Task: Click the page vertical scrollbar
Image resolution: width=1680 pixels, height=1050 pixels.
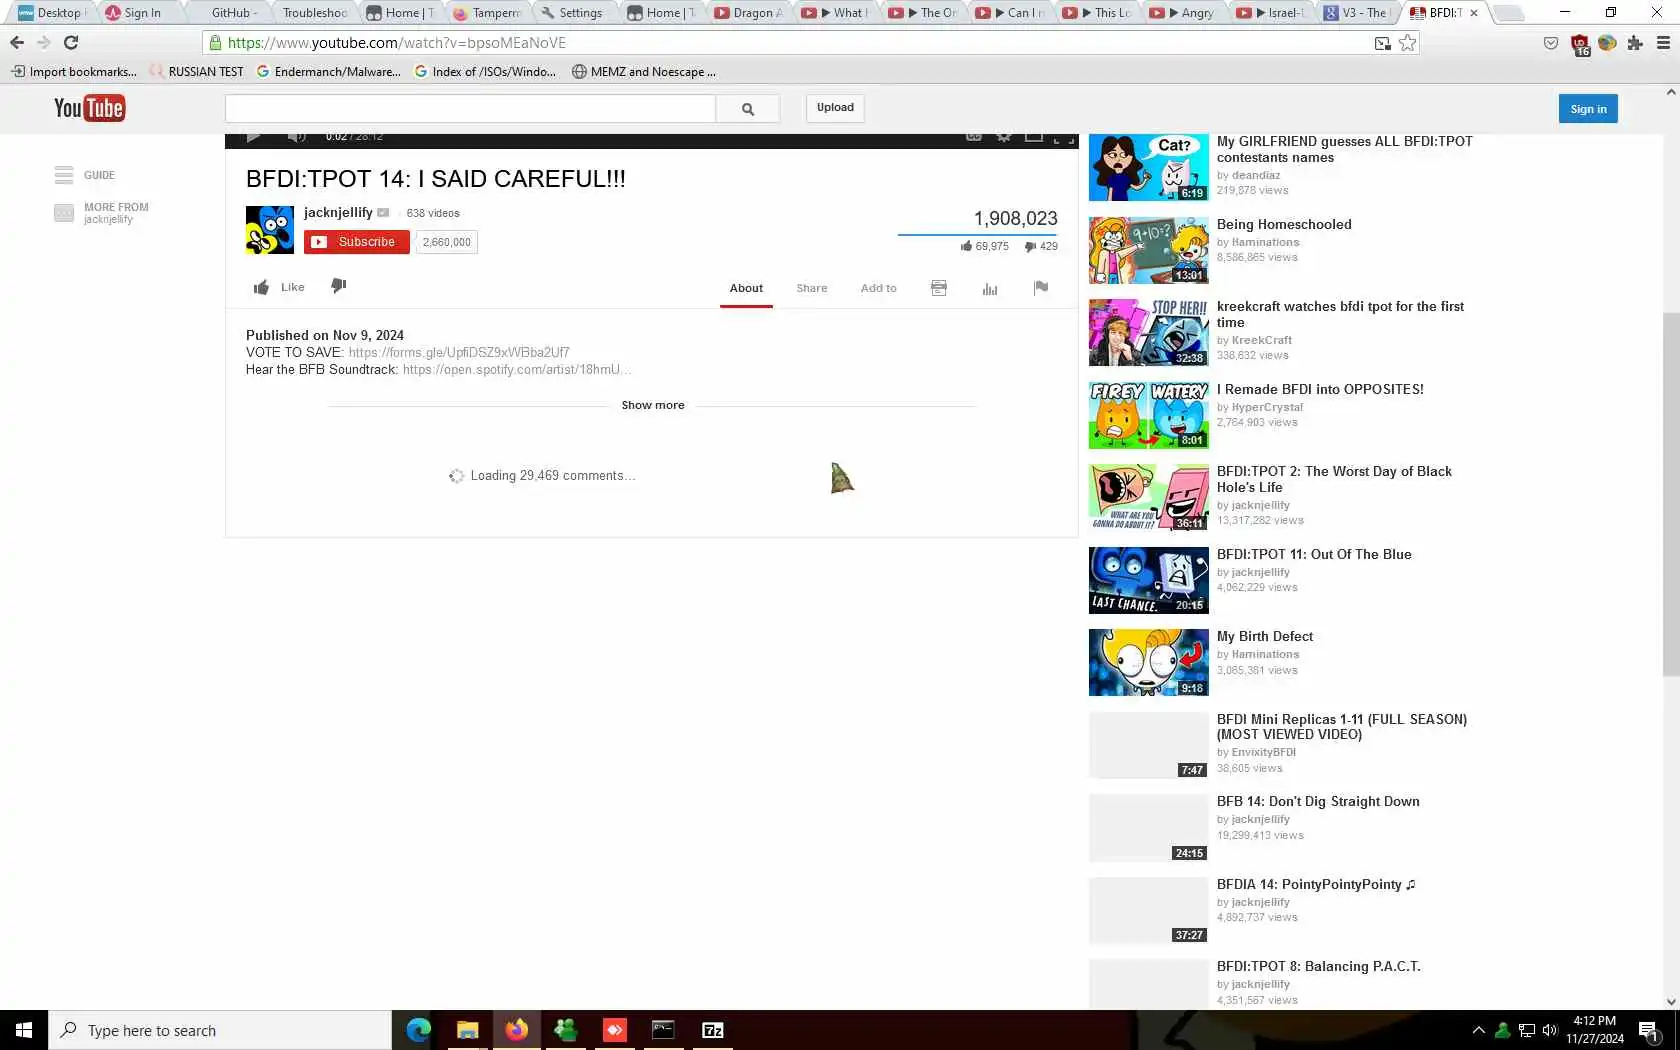Action: pyautogui.click(x=1671, y=495)
